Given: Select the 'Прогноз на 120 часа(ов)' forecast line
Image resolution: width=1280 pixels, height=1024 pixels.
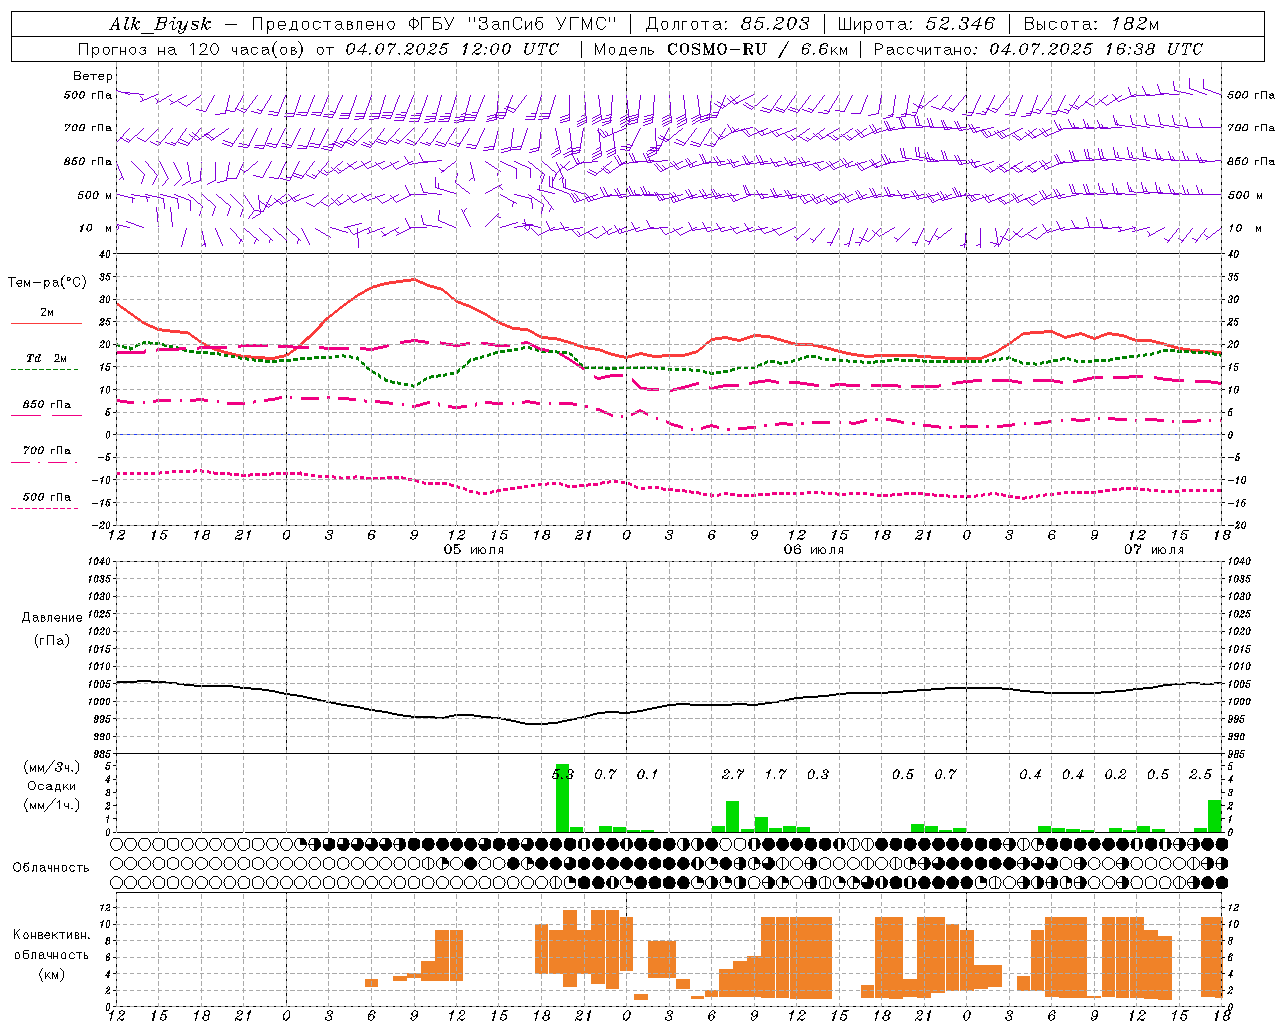Looking at the screenshot, I should point(318,49).
